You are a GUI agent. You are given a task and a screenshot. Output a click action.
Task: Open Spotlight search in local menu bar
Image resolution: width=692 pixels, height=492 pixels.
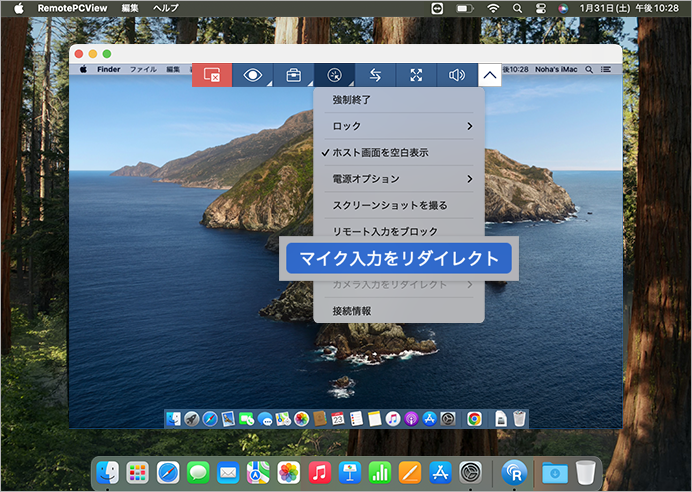pyautogui.click(x=517, y=8)
